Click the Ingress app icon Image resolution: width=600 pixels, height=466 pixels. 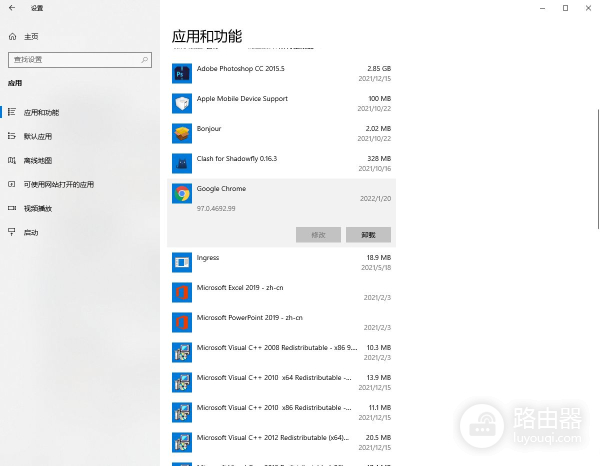[182, 262]
